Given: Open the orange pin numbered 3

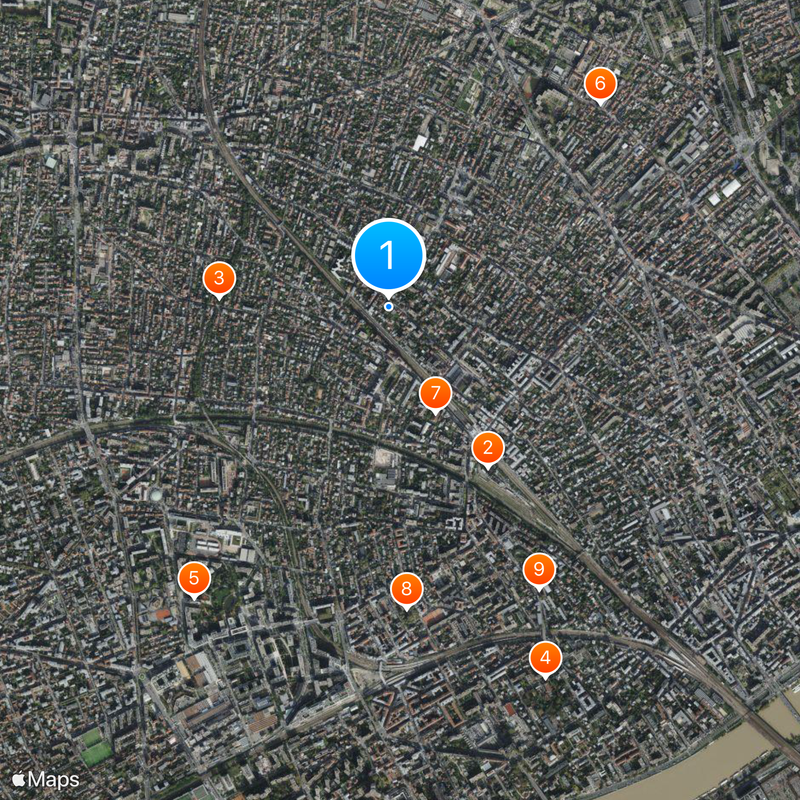Looking at the screenshot, I should (x=219, y=278).
